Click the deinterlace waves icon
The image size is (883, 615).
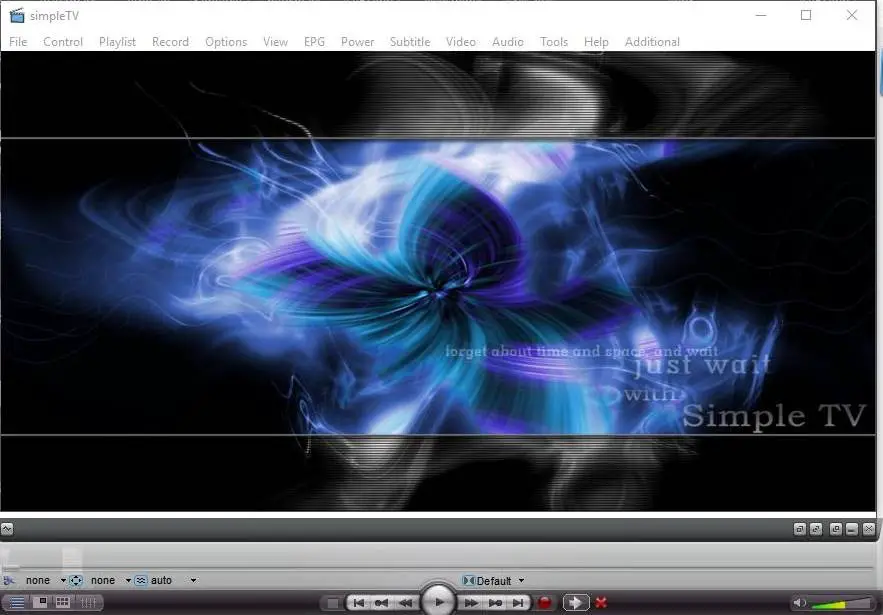pos(141,580)
